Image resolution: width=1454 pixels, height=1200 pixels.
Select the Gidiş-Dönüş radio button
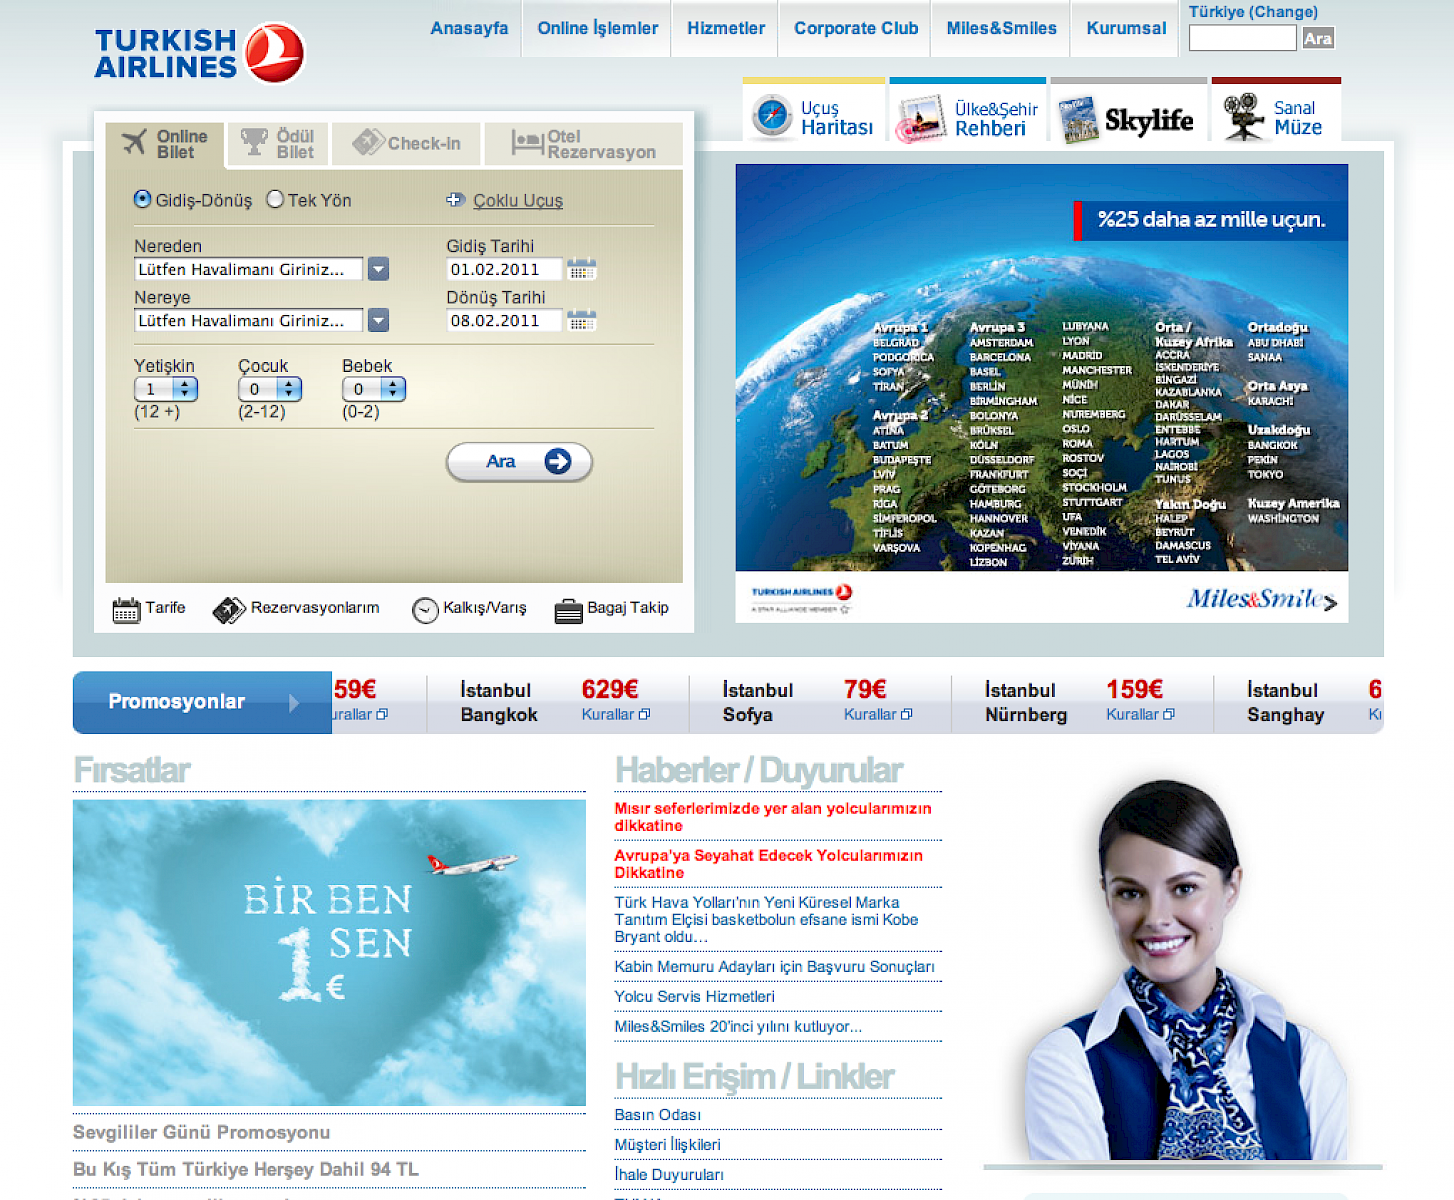(x=143, y=199)
